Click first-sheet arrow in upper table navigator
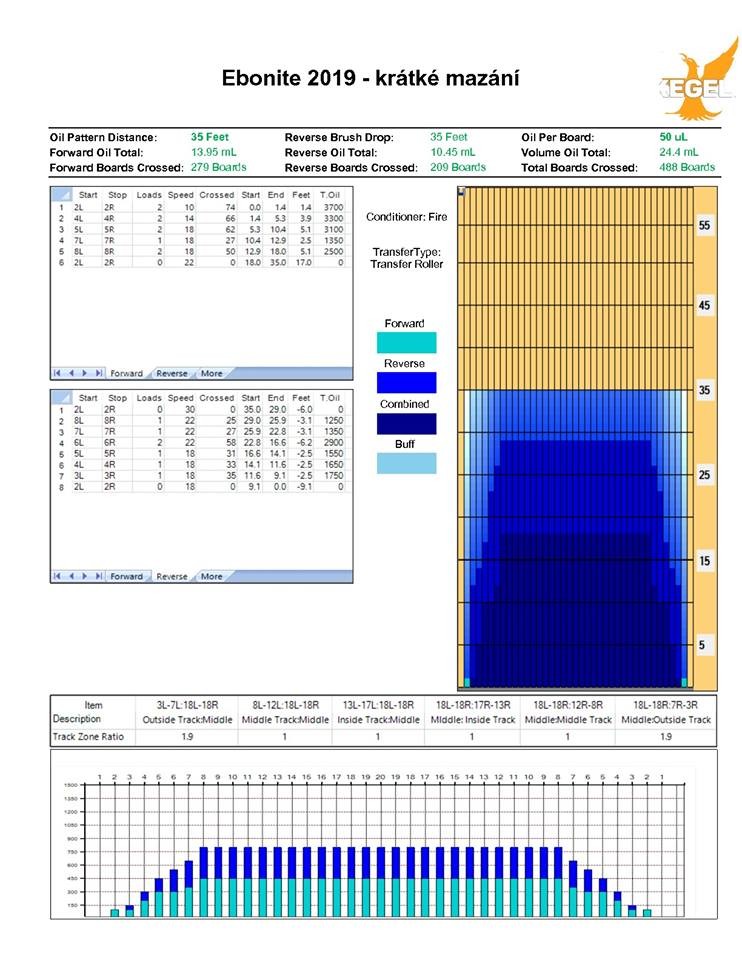 57,373
